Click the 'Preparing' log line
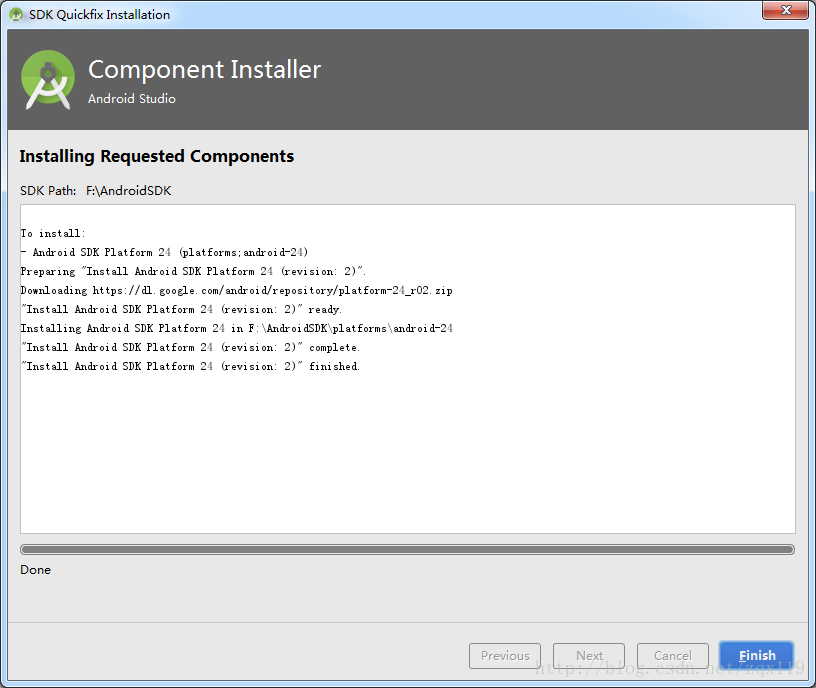Viewport: 816px width, 688px height. 193,272
